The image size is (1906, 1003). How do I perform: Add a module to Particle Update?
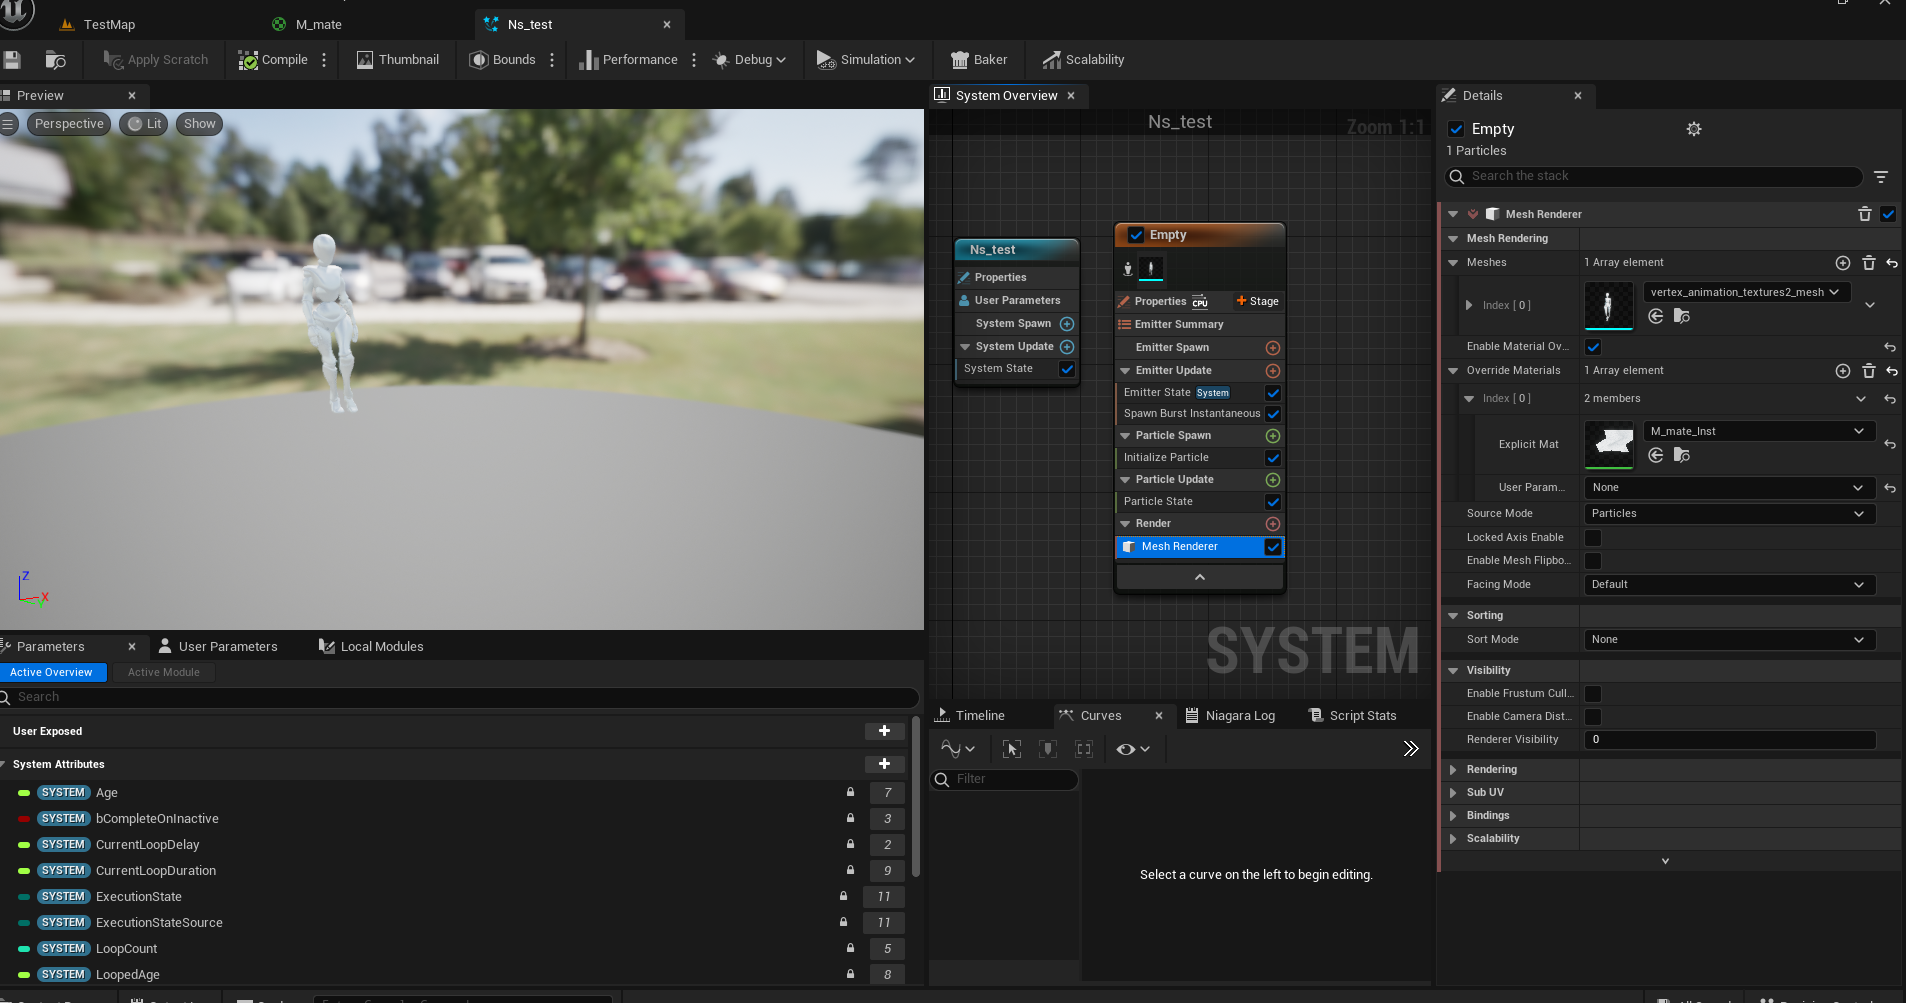point(1273,480)
